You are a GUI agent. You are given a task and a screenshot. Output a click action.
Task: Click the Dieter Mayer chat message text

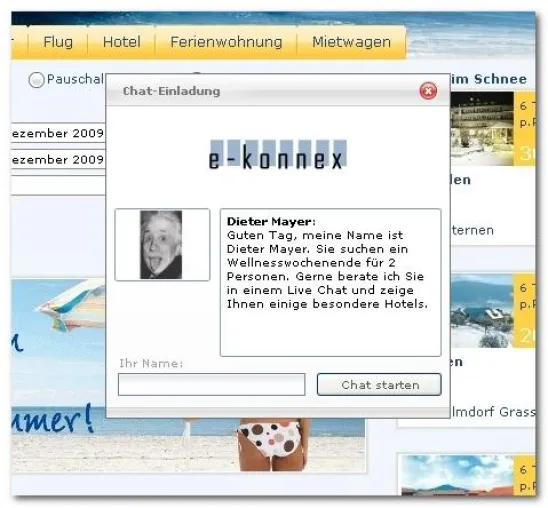327,263
